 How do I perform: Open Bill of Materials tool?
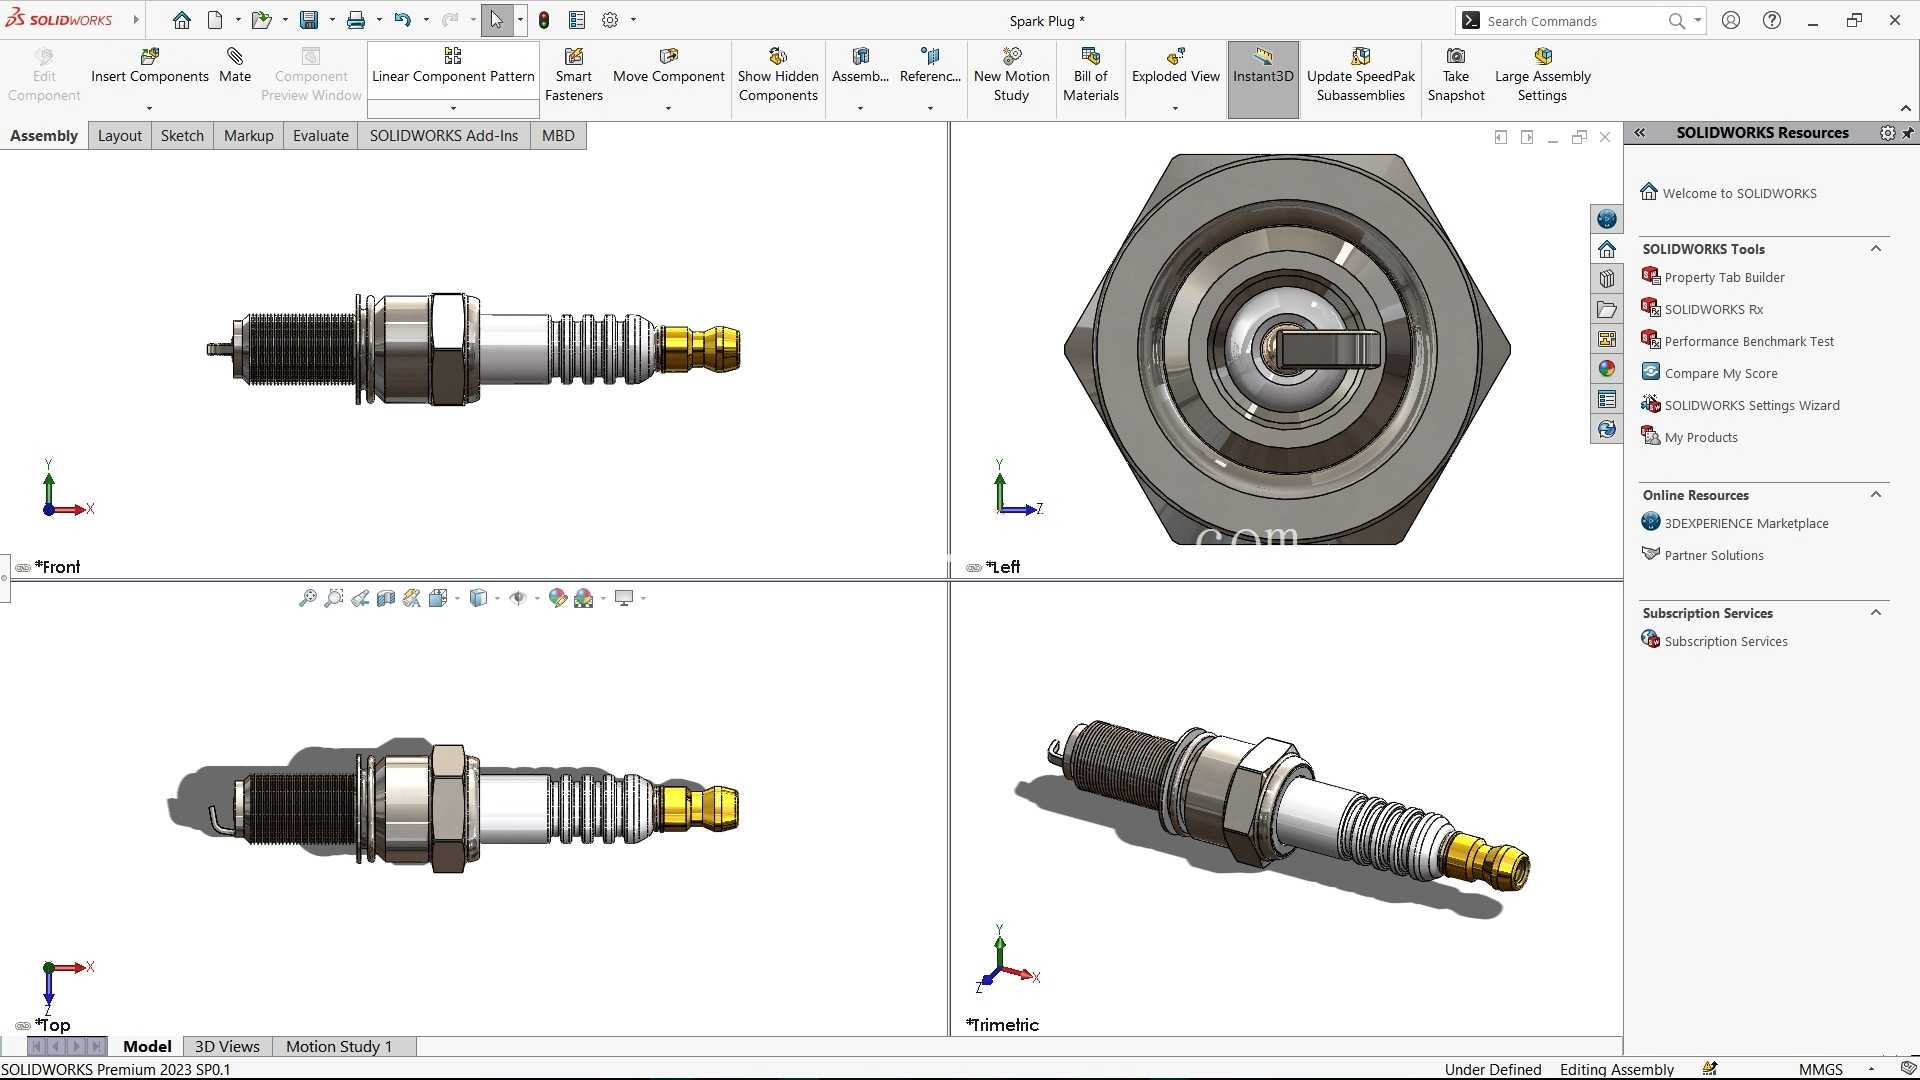tap(1090, 75)
